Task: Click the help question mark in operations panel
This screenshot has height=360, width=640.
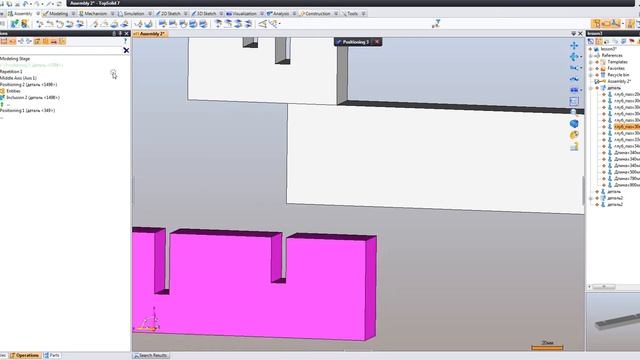Action: [125, 41]
